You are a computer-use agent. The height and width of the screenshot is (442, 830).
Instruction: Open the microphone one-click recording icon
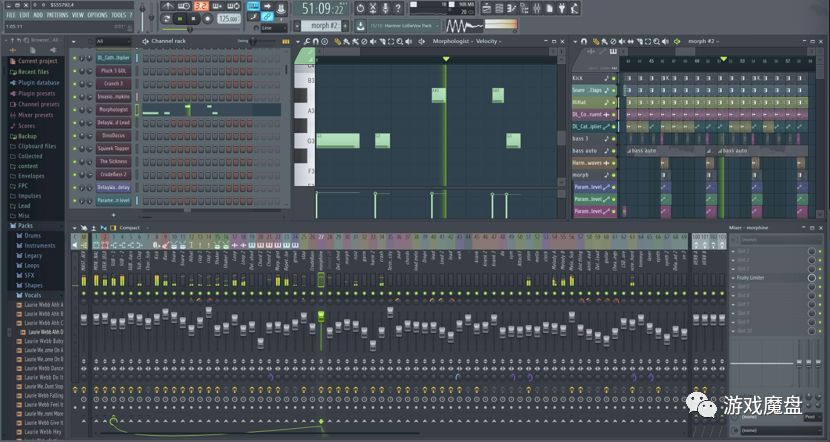(x=385, y=8)
